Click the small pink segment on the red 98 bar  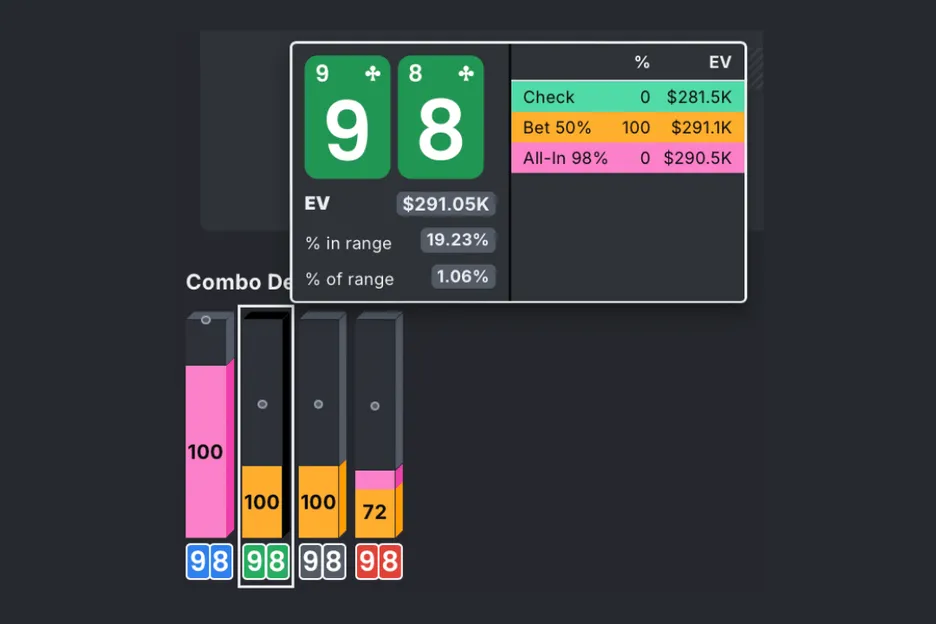point(375,480)
